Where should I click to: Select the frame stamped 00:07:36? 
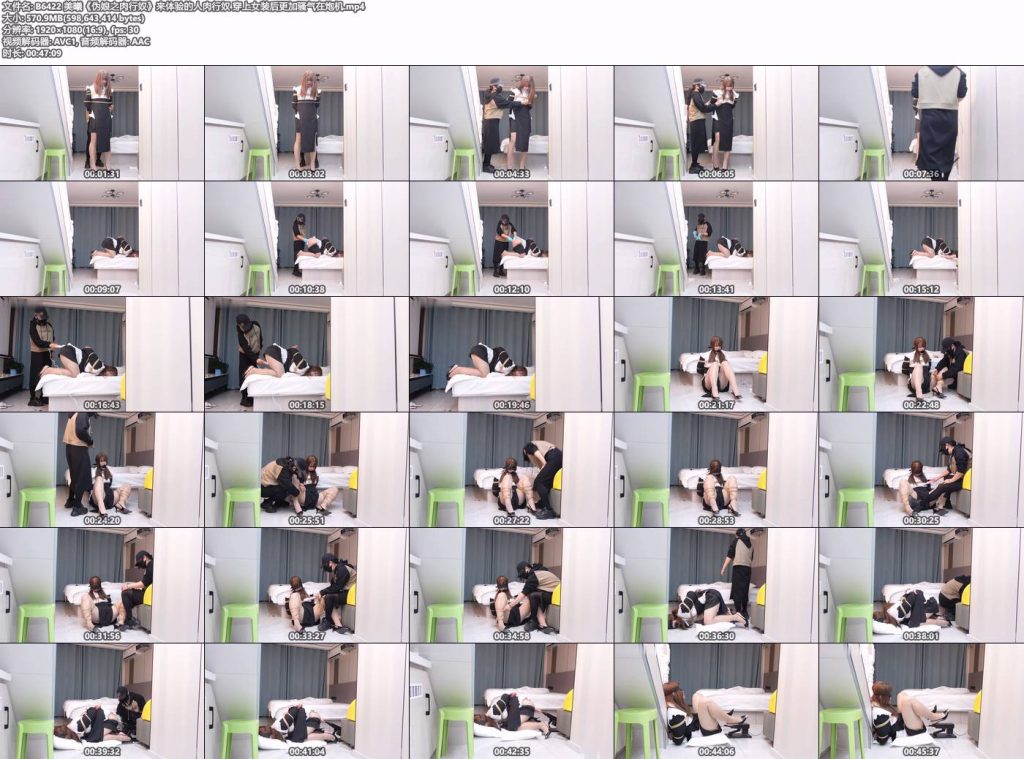921,123
